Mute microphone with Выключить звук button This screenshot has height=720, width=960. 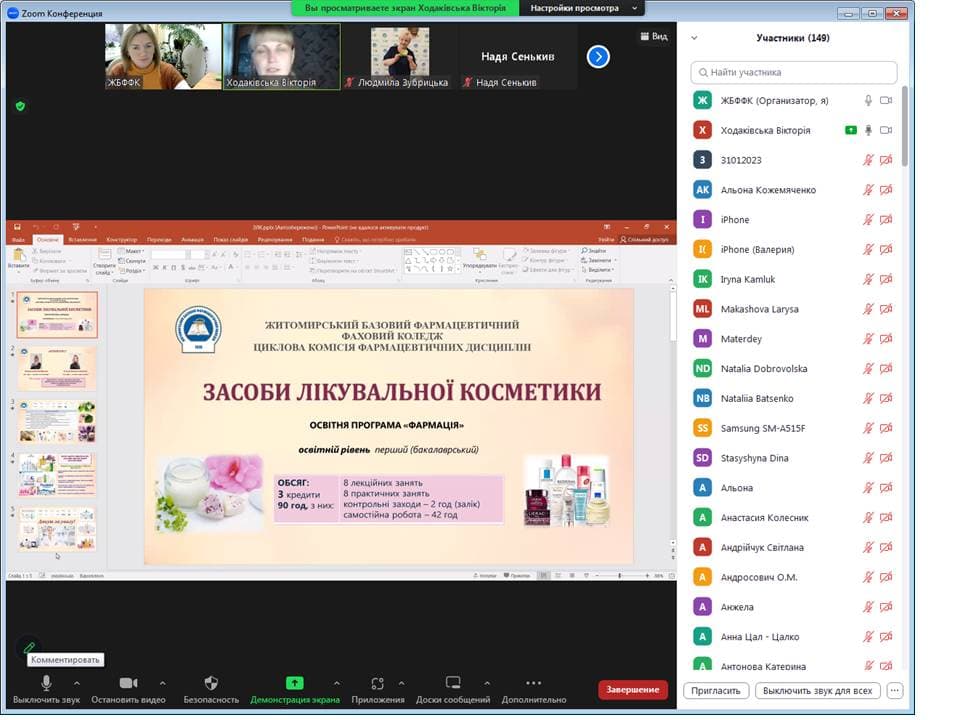pyautogui.click(x=46, y=689)
